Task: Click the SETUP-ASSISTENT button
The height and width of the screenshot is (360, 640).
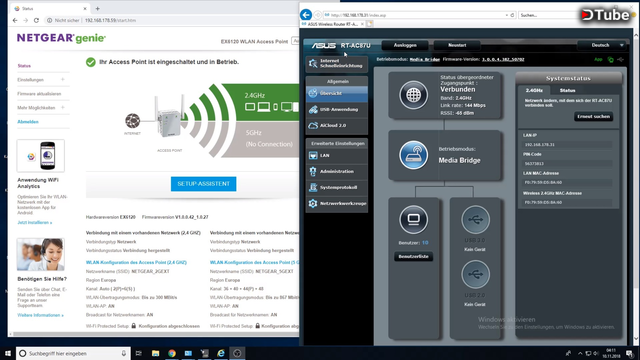Action: [x=203, y=184]
